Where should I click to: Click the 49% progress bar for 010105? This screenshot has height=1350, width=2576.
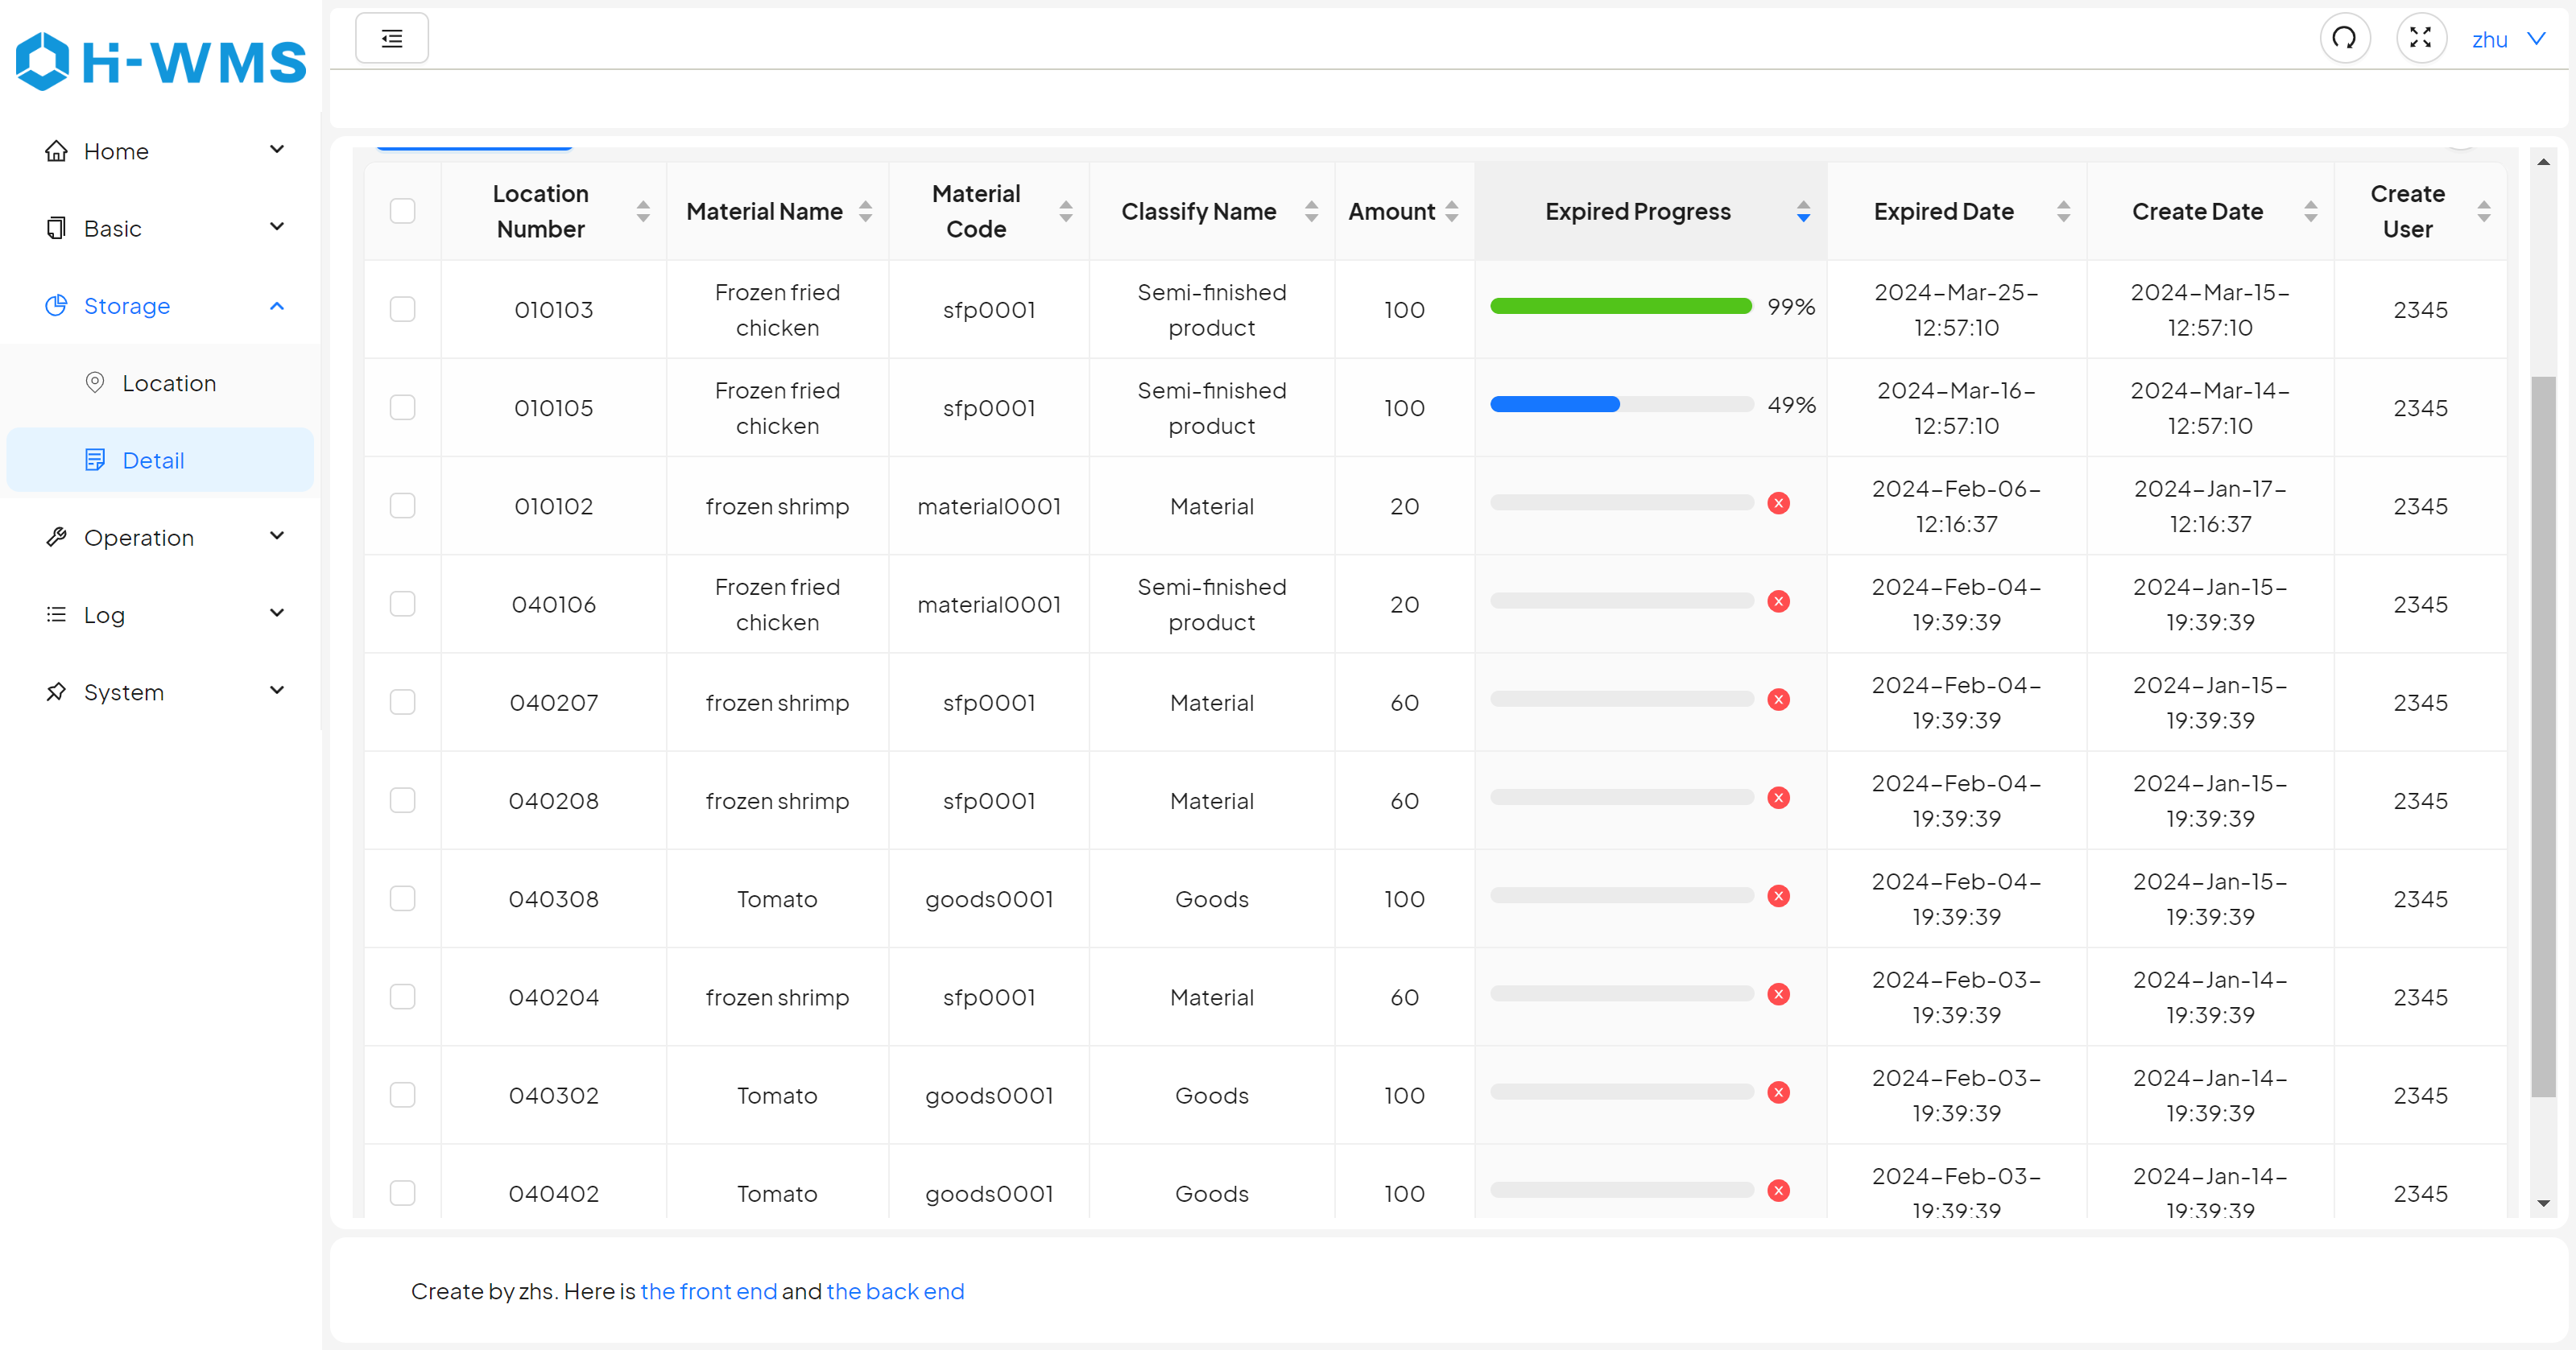(x=1621, y=405)
